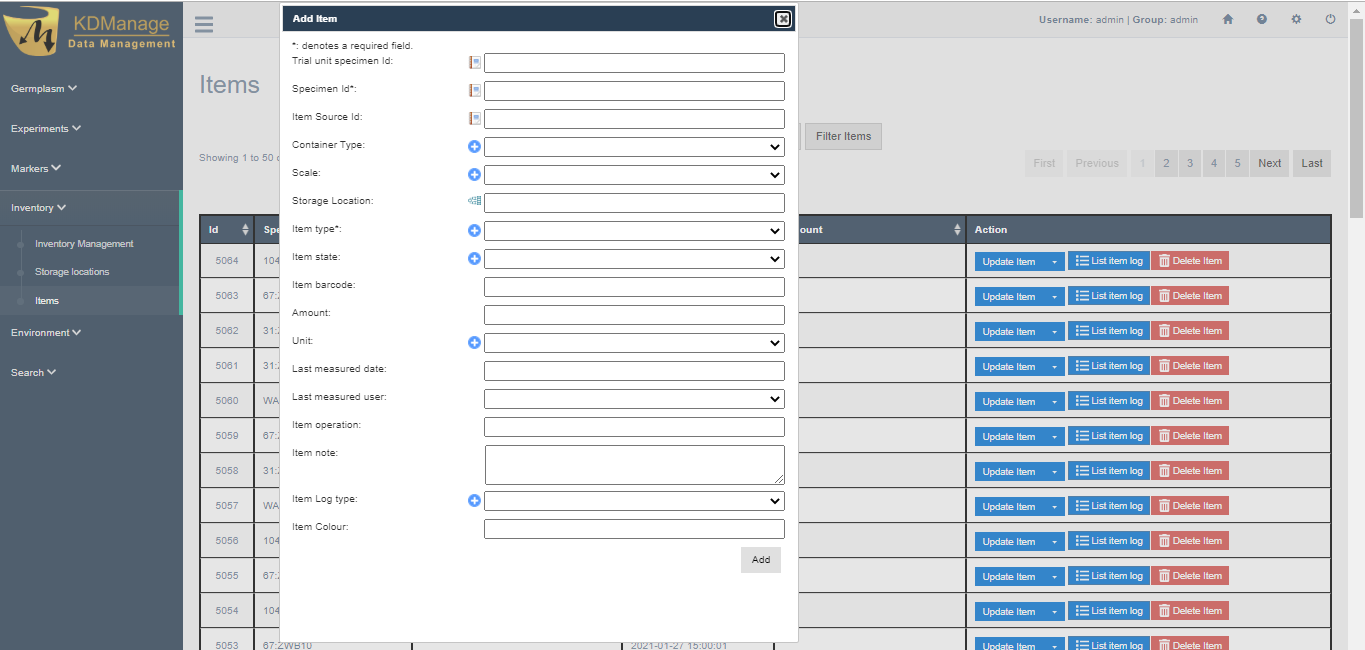The width and height of the screenshot is (1365, 650).
Task: Click the lookup icon beside Trial unit specimen Id
Action: 475,63
